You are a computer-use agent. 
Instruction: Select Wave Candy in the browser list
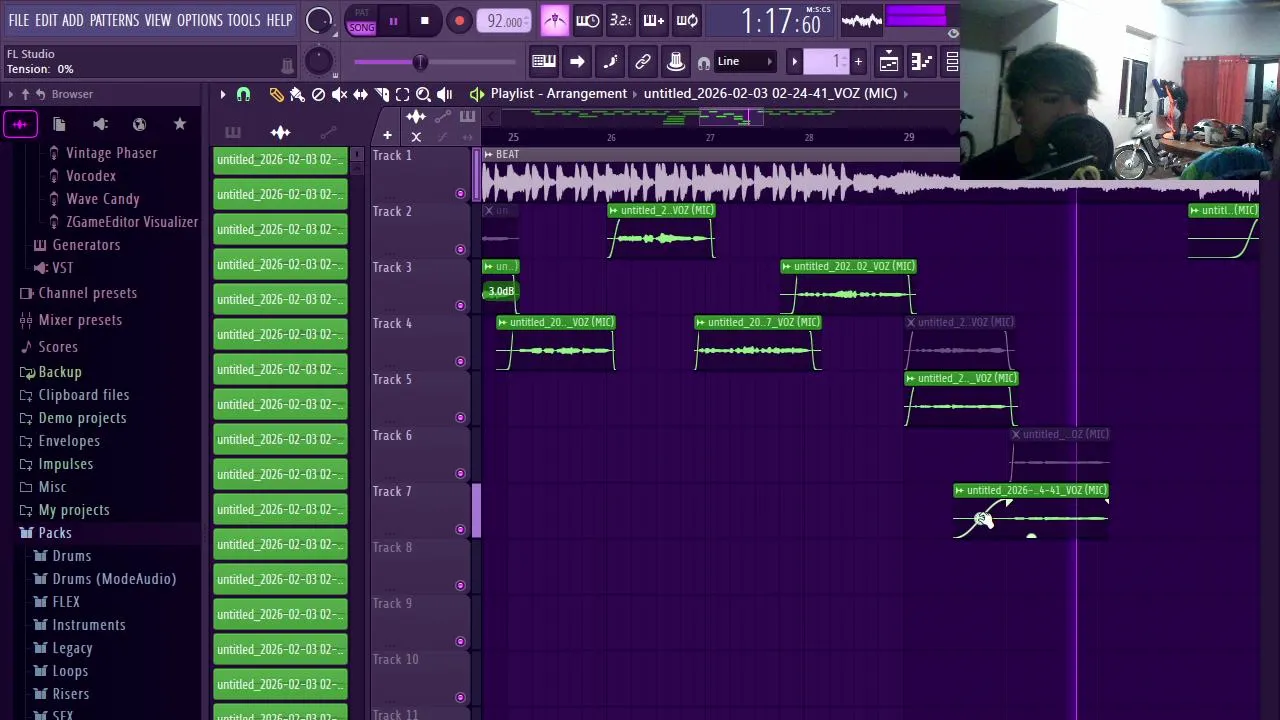(102, 199)
